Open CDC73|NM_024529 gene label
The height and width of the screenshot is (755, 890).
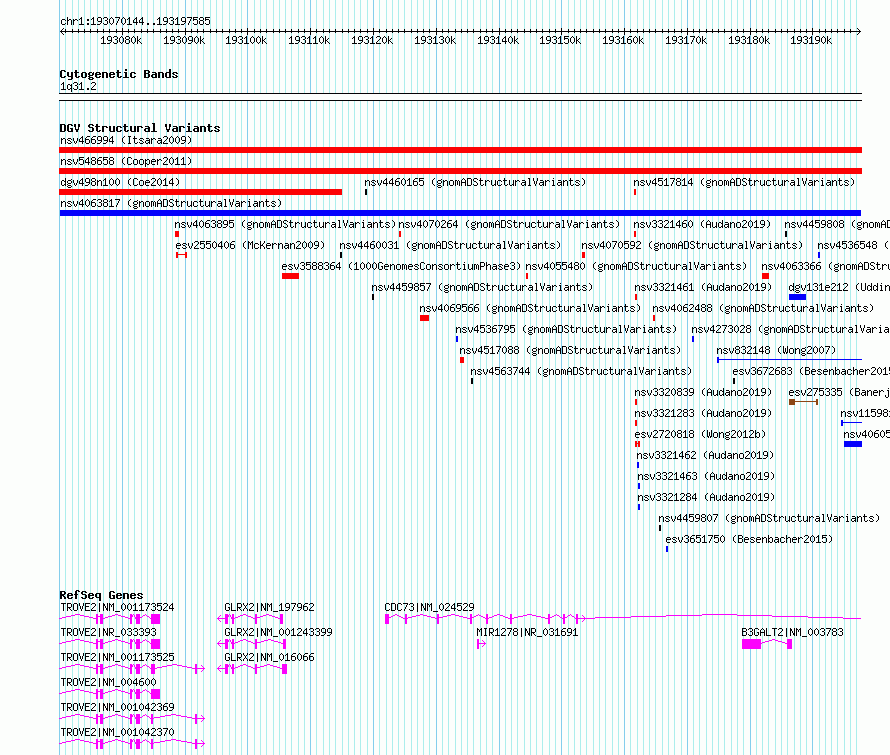(x=429, y=607)
